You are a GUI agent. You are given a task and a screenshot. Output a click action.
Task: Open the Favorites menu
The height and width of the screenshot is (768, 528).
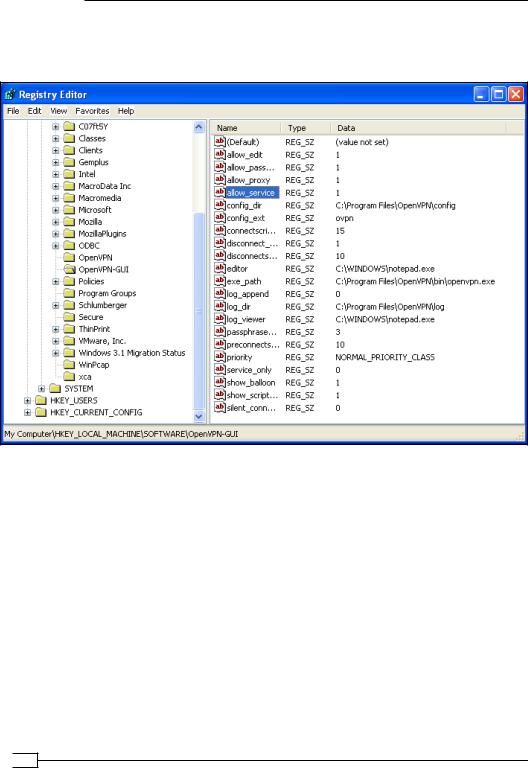(x=92, y=111)
